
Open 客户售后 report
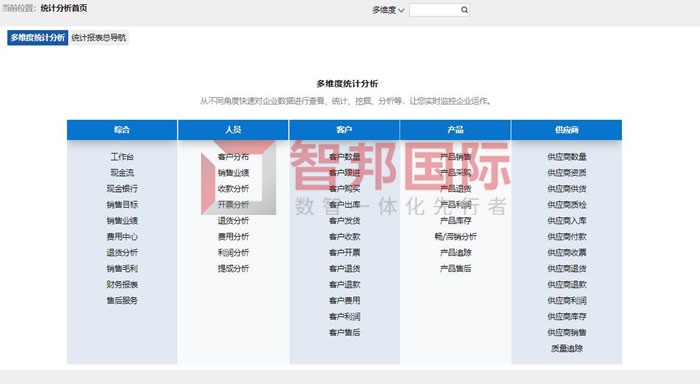tap(344, 333)
